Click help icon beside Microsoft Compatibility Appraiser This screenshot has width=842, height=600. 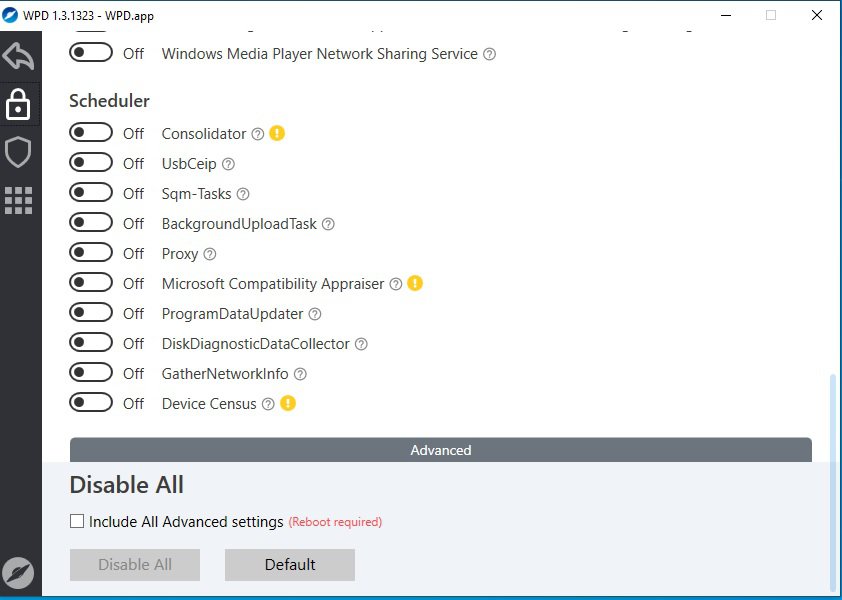click(395, 284)
